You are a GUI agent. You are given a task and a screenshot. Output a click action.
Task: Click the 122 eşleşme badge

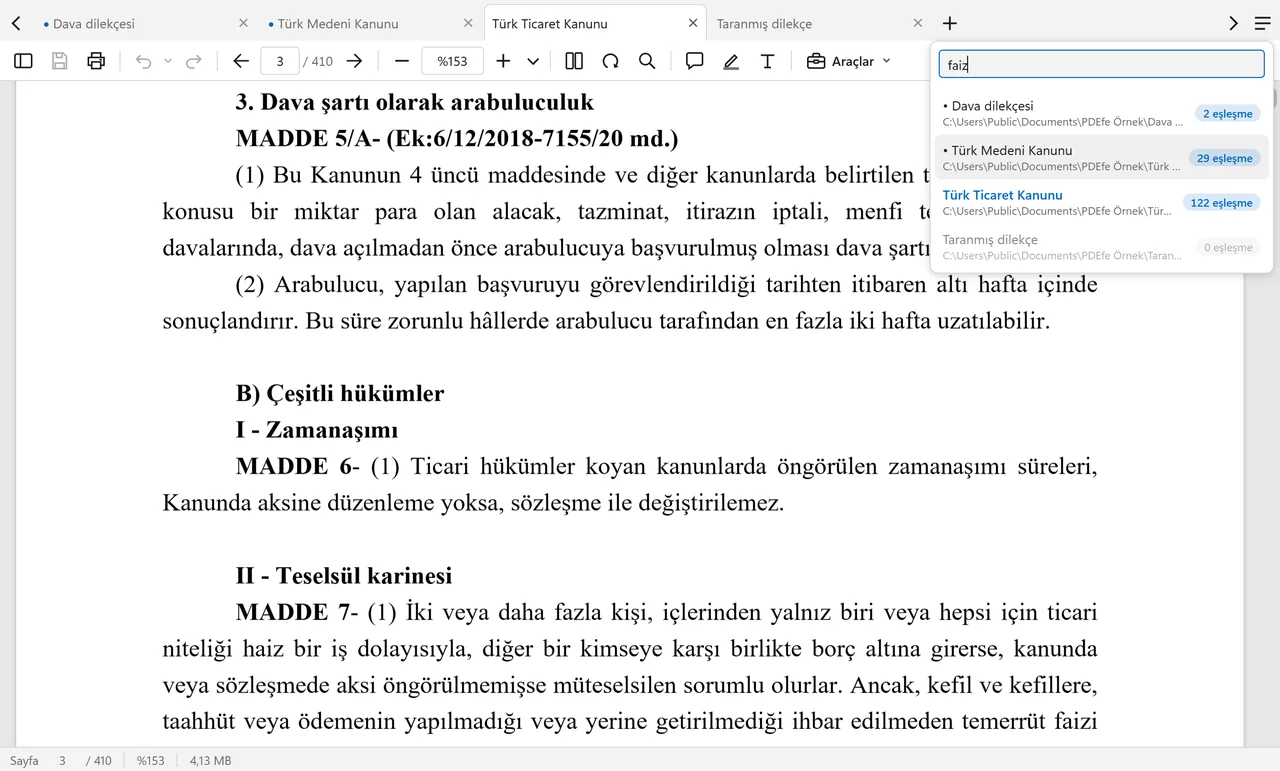(x=1221, y=203)
